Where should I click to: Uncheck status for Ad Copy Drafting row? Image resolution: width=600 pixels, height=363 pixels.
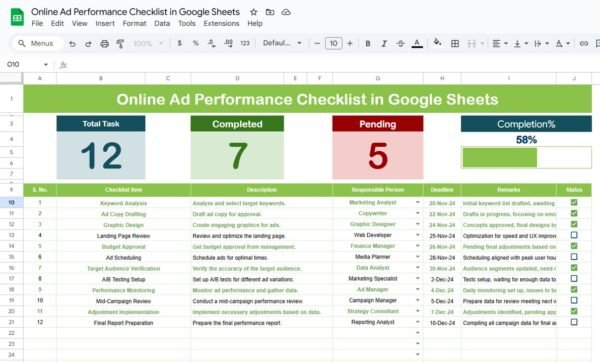click(574, 213)
